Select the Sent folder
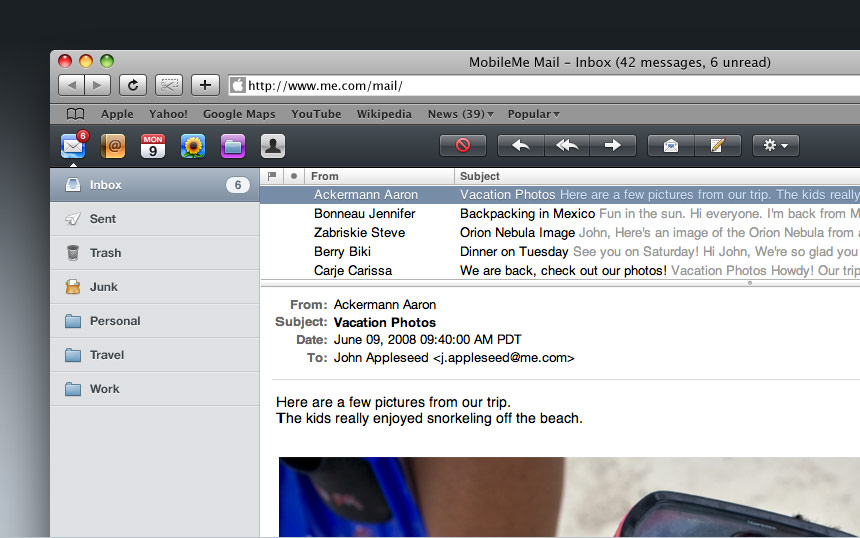Image resolution: width=860 pixels, height=538 pixels. point(155,219)
